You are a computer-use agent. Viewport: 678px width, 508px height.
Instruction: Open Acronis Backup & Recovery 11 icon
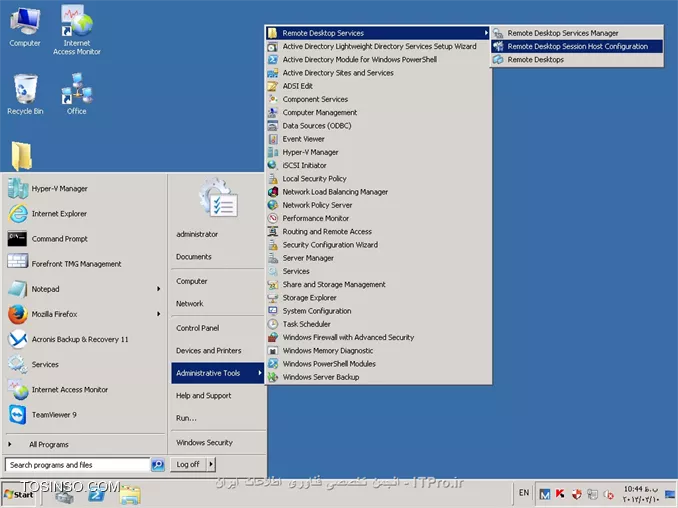(17, 339)
